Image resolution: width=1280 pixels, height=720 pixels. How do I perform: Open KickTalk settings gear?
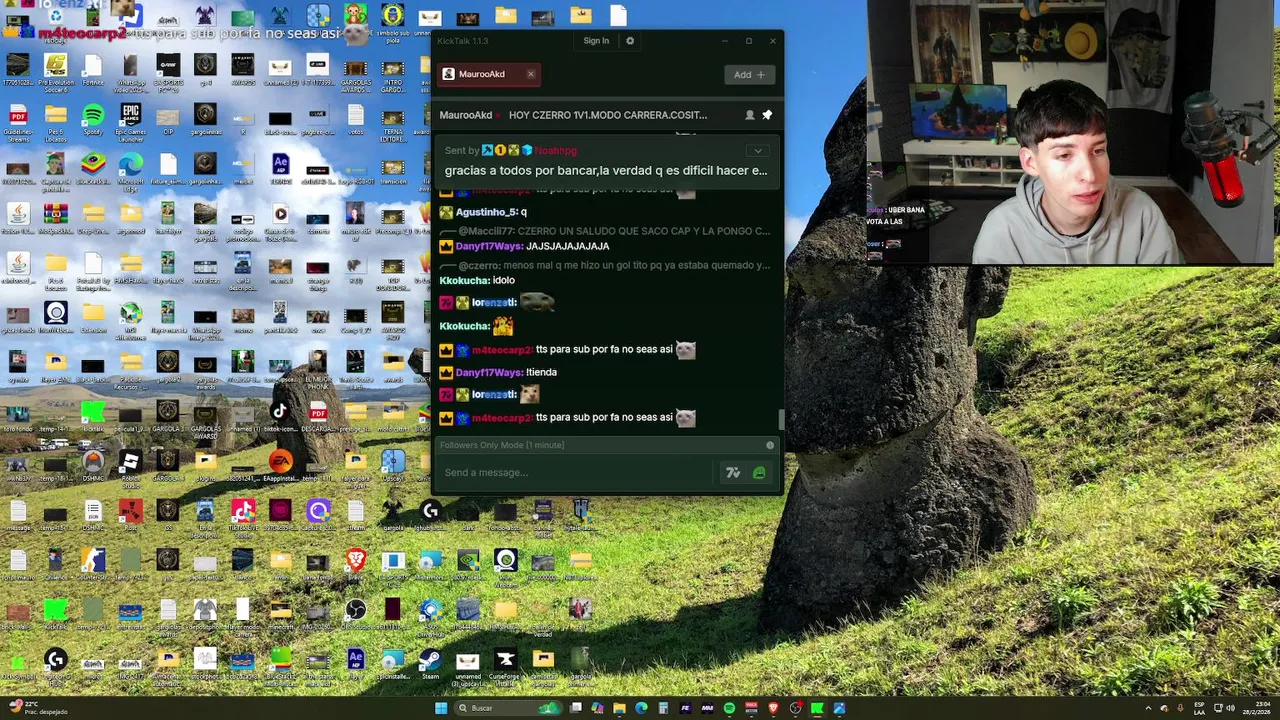click(630, 41)
